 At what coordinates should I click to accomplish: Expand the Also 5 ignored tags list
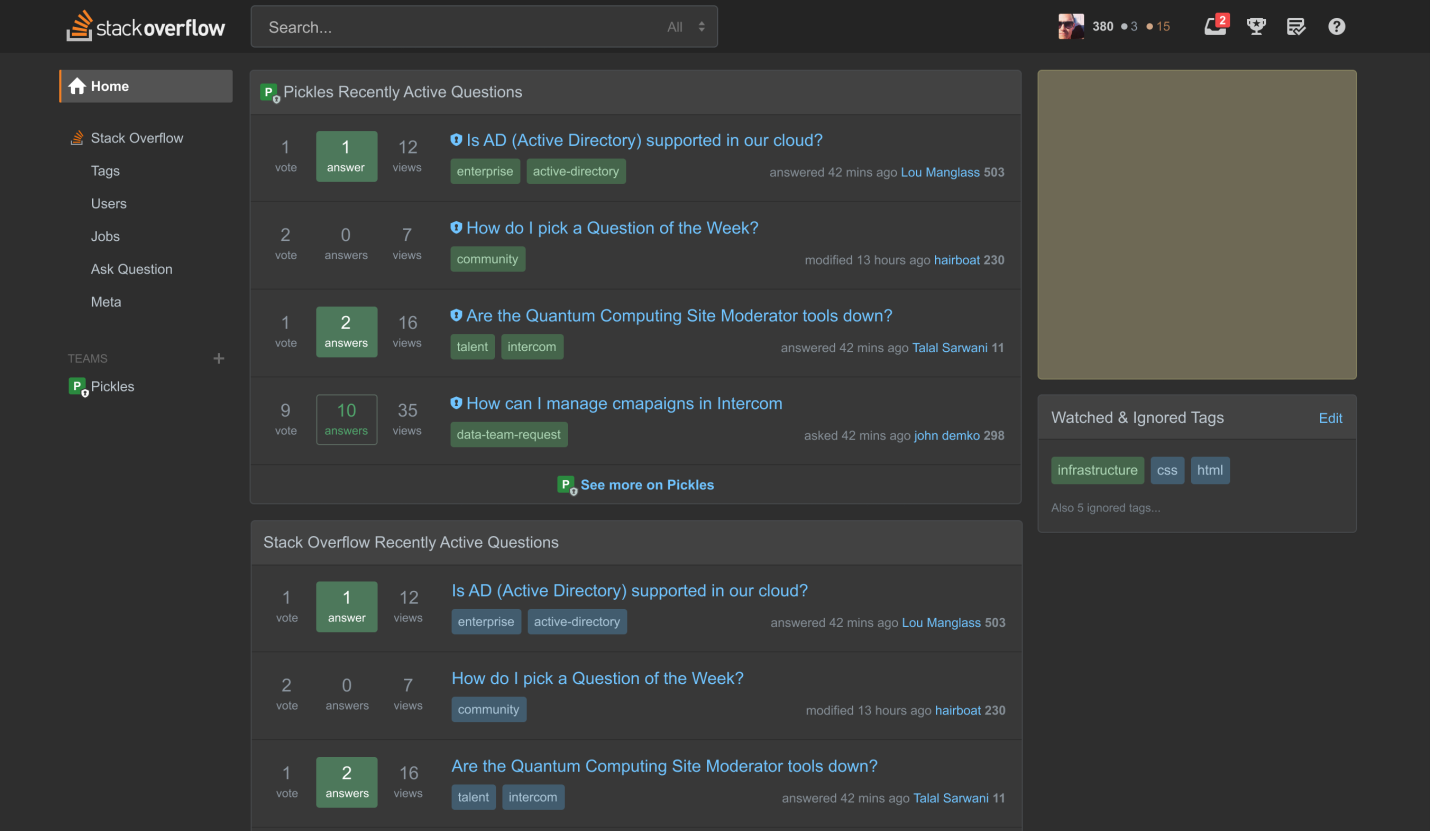(x=1105, y=508)
